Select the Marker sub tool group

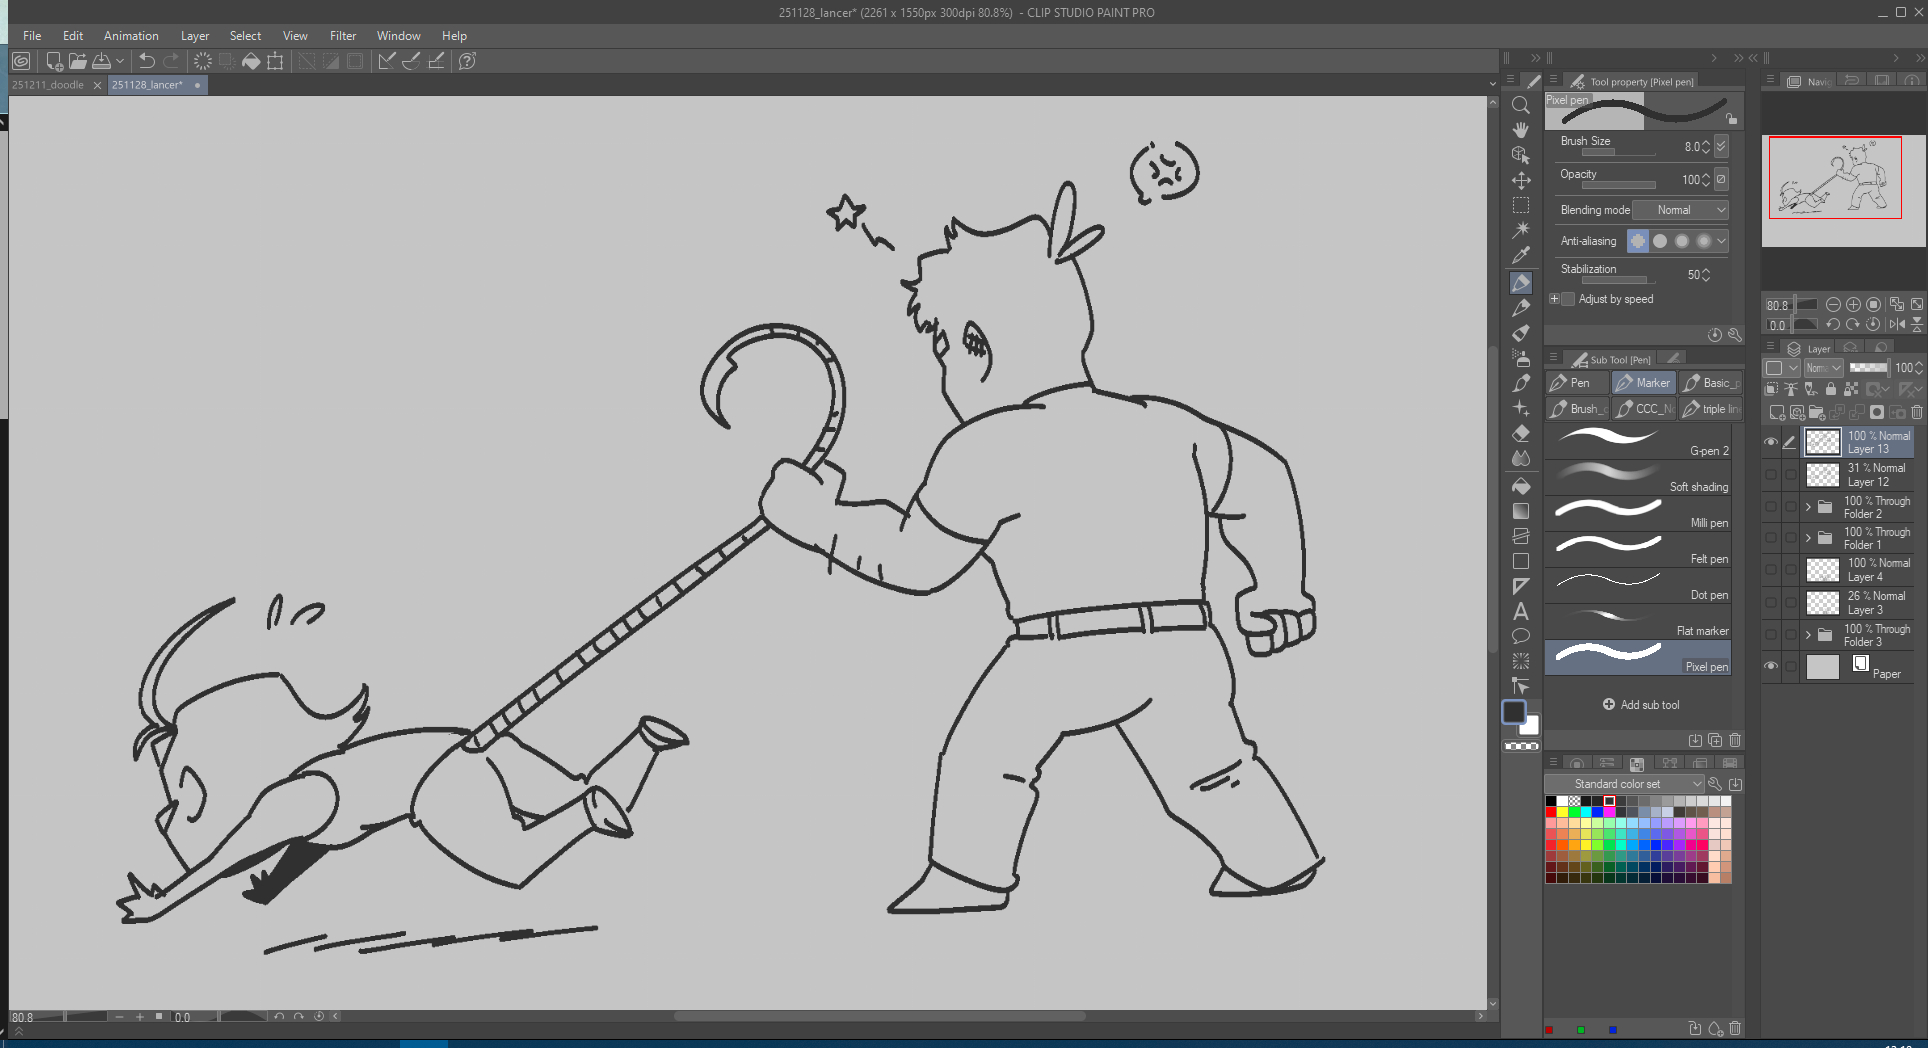(x=1643, y=383)
